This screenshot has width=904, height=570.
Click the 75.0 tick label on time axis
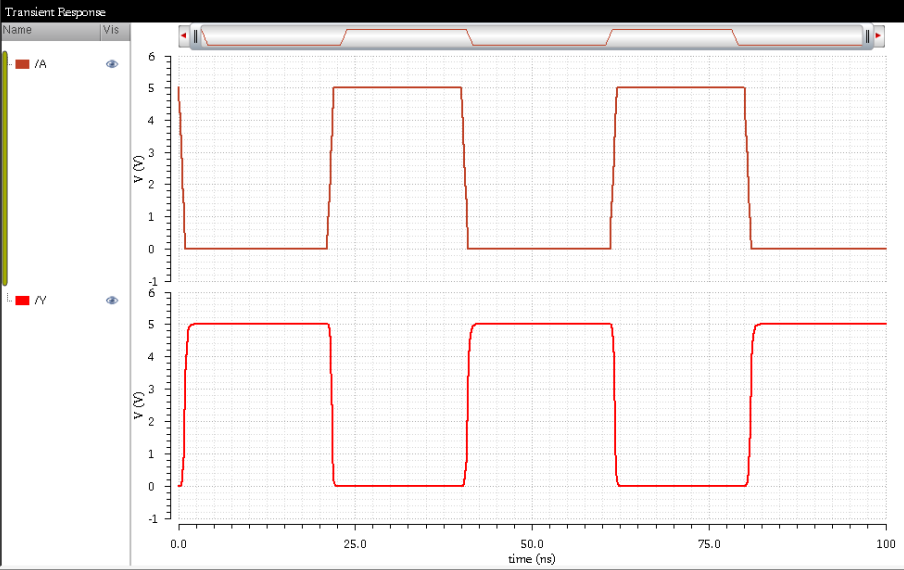click(709, 544)
